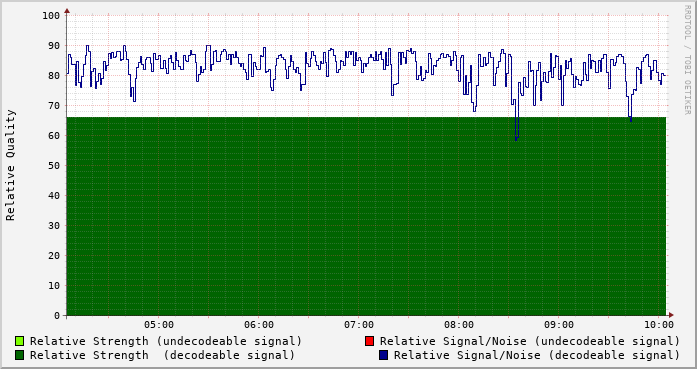Click the RRDTOOL / TOBI OETIKER watermark
This screenshot has width=697, height=369.
click(687, 60)
